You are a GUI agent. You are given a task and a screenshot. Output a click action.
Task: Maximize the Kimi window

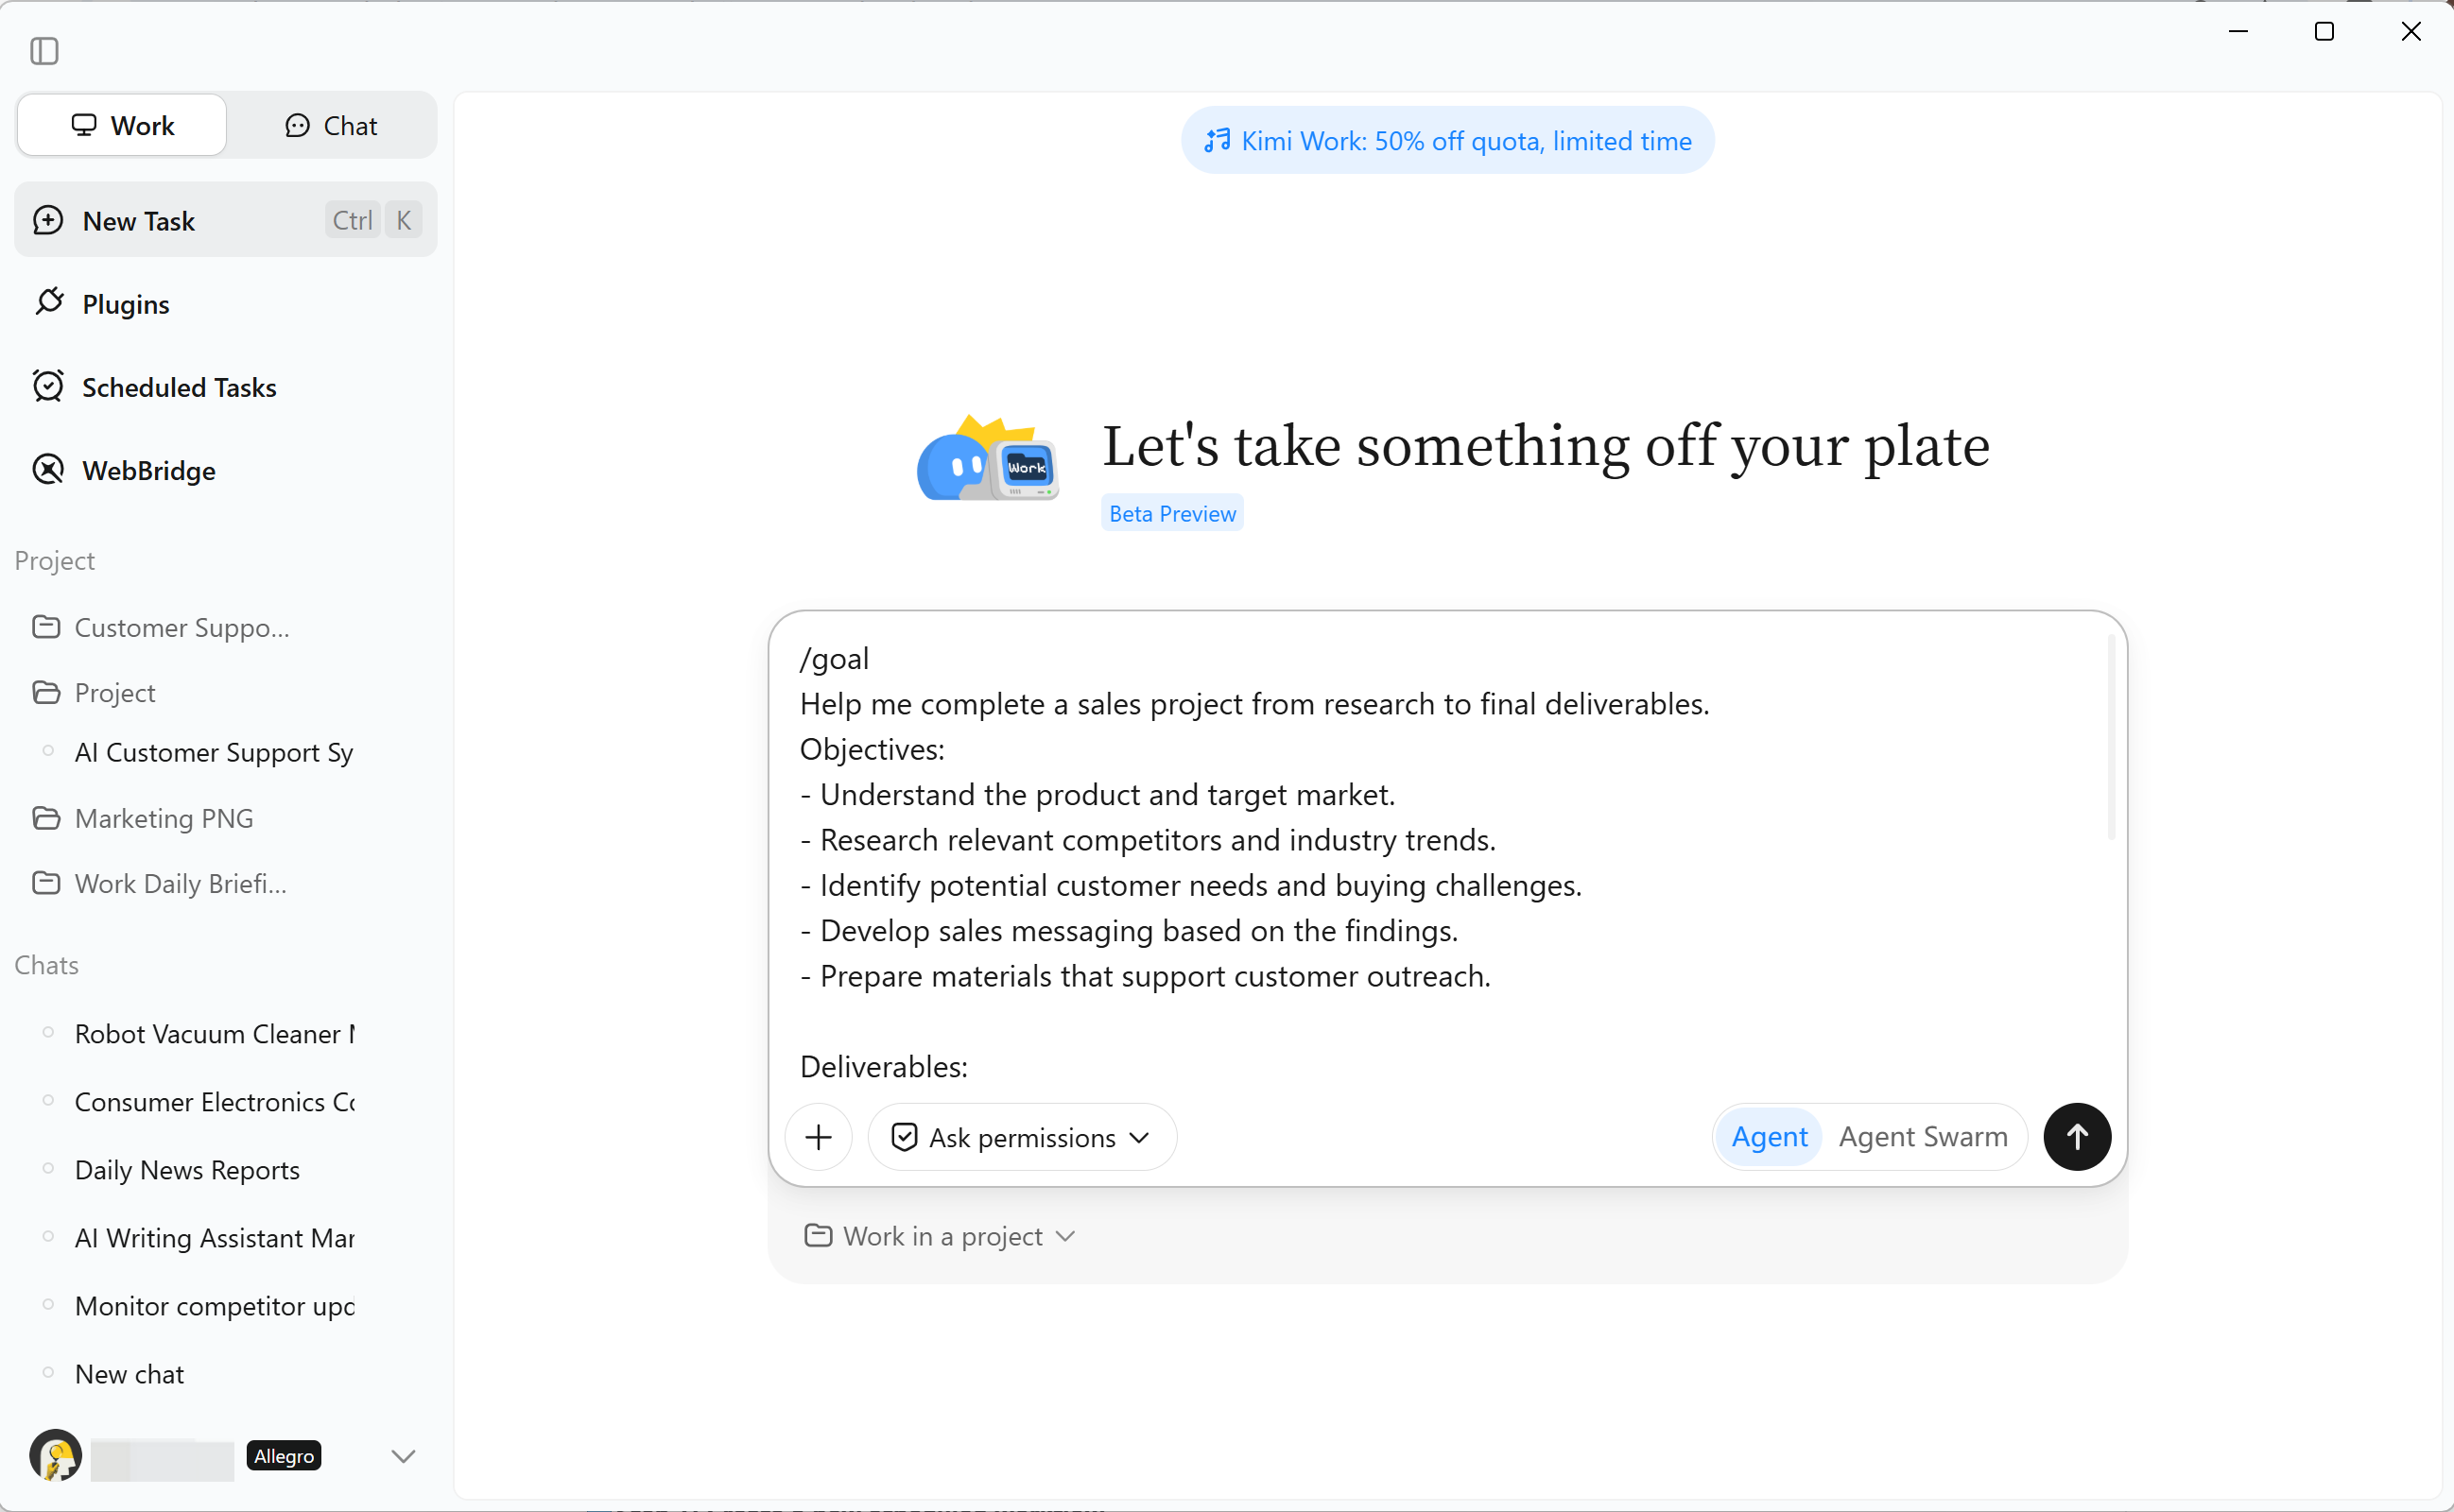pos(2324,32)
